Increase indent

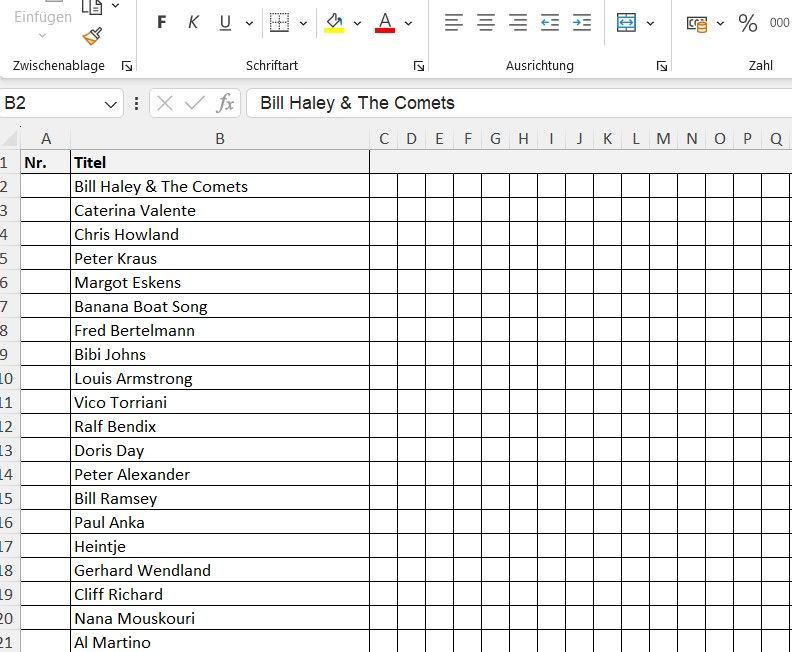pyautogui.click(x=582, y=23)
